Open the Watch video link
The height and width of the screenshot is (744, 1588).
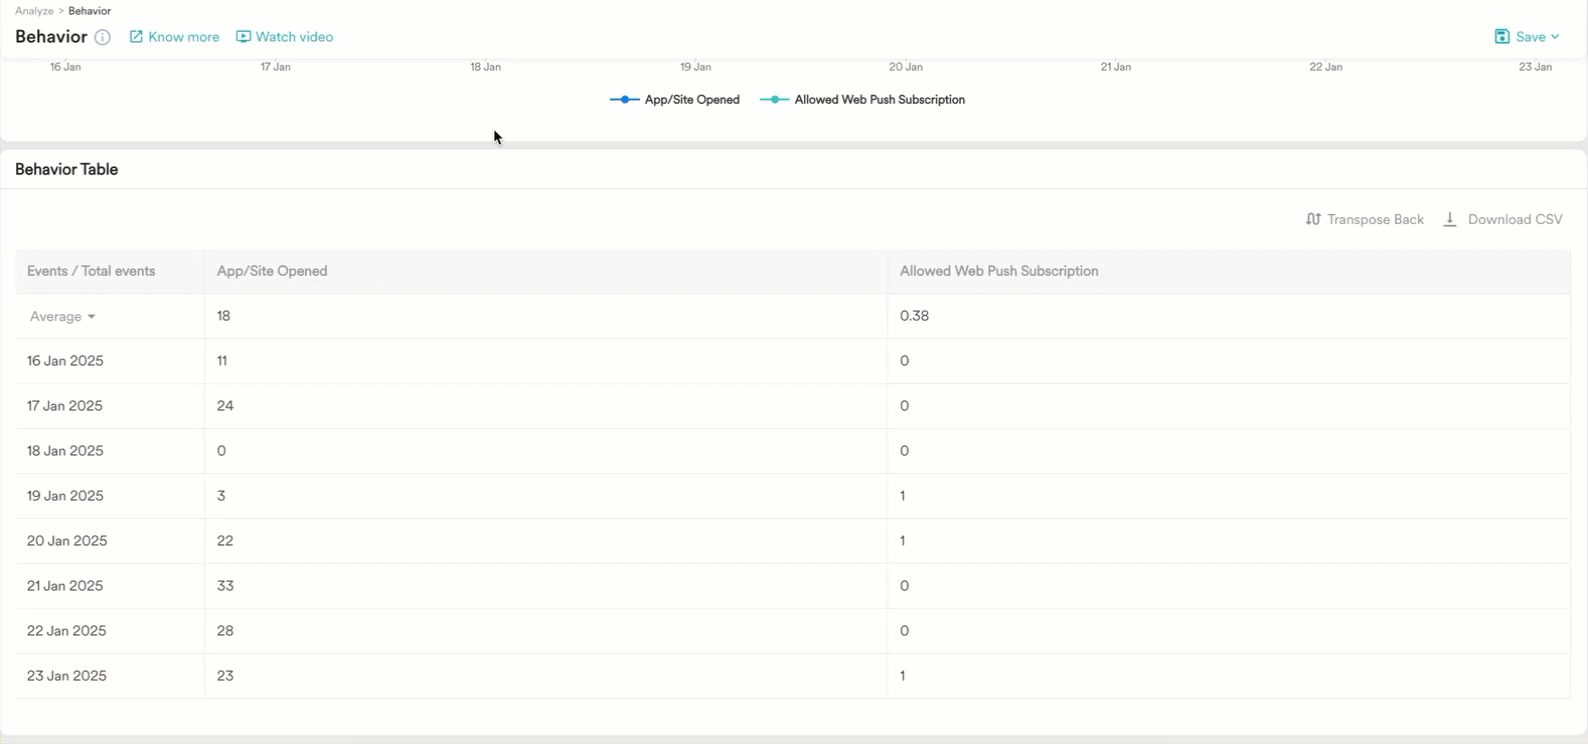click(294, 37)
